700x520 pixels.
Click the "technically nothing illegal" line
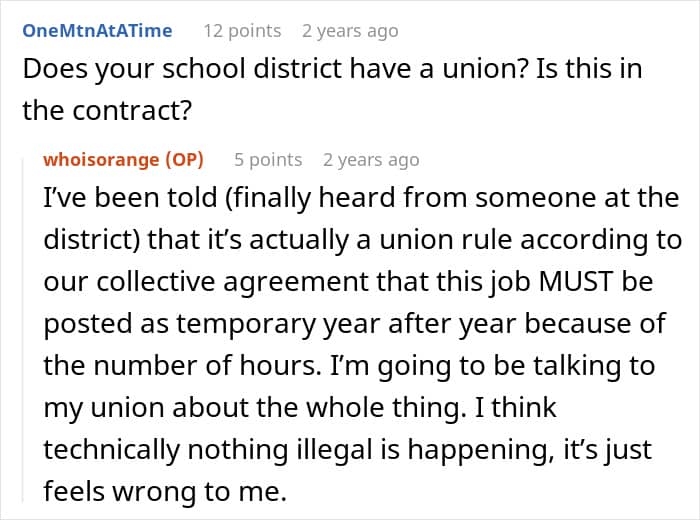tap(348, 449)
